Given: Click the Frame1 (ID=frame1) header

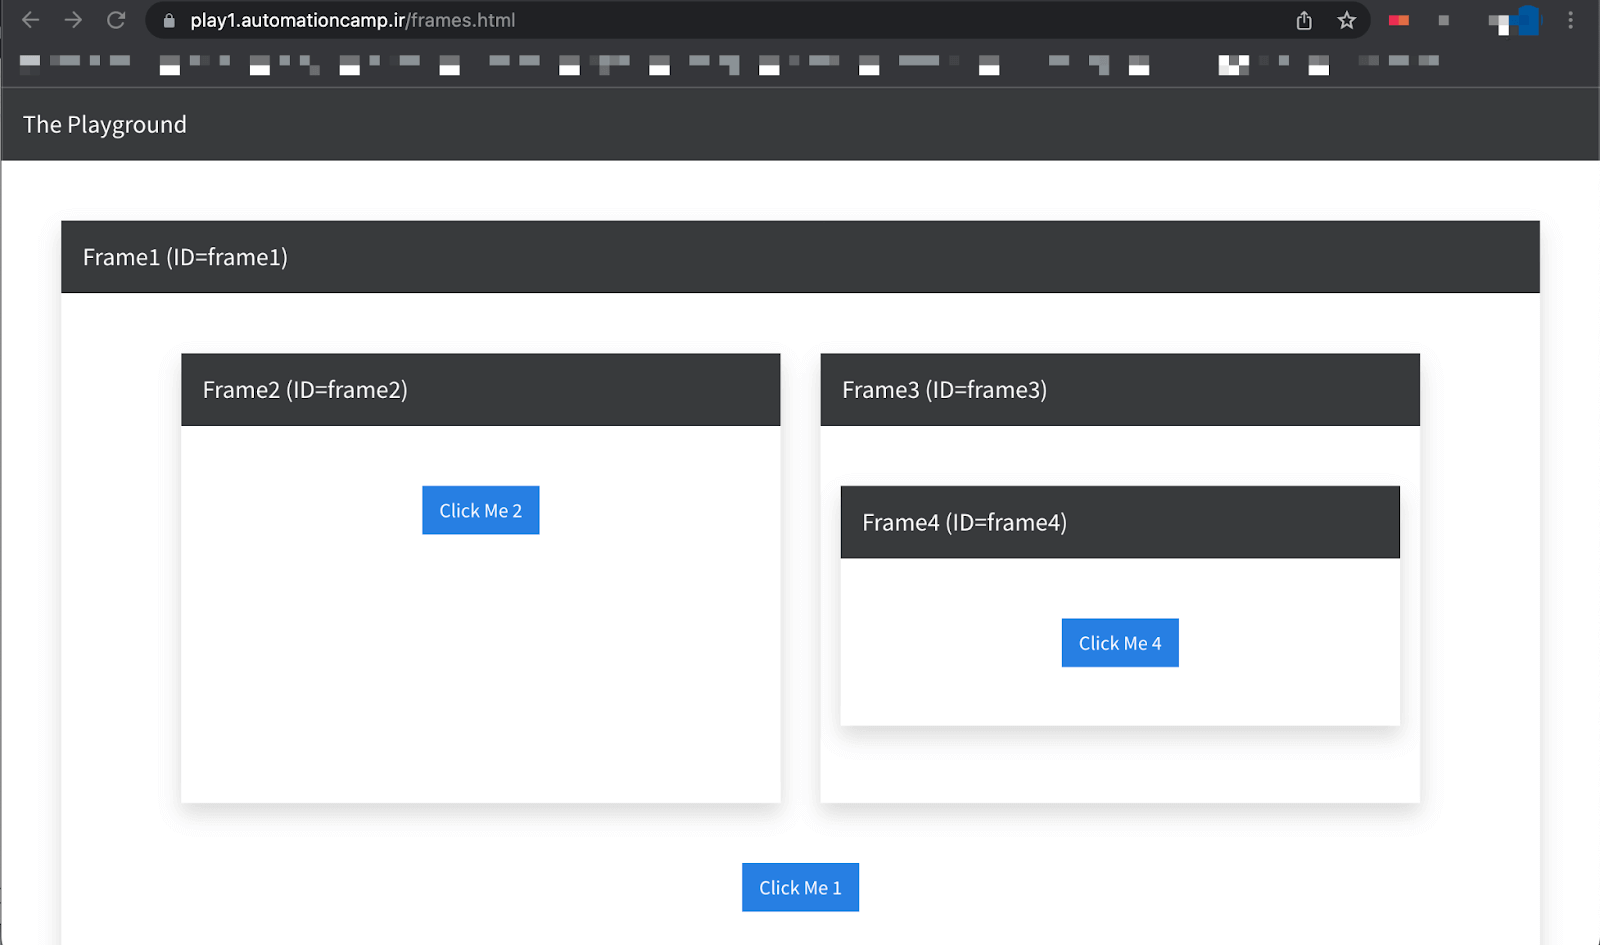Looking at the screenshot, I should click(x=185, y=257).
